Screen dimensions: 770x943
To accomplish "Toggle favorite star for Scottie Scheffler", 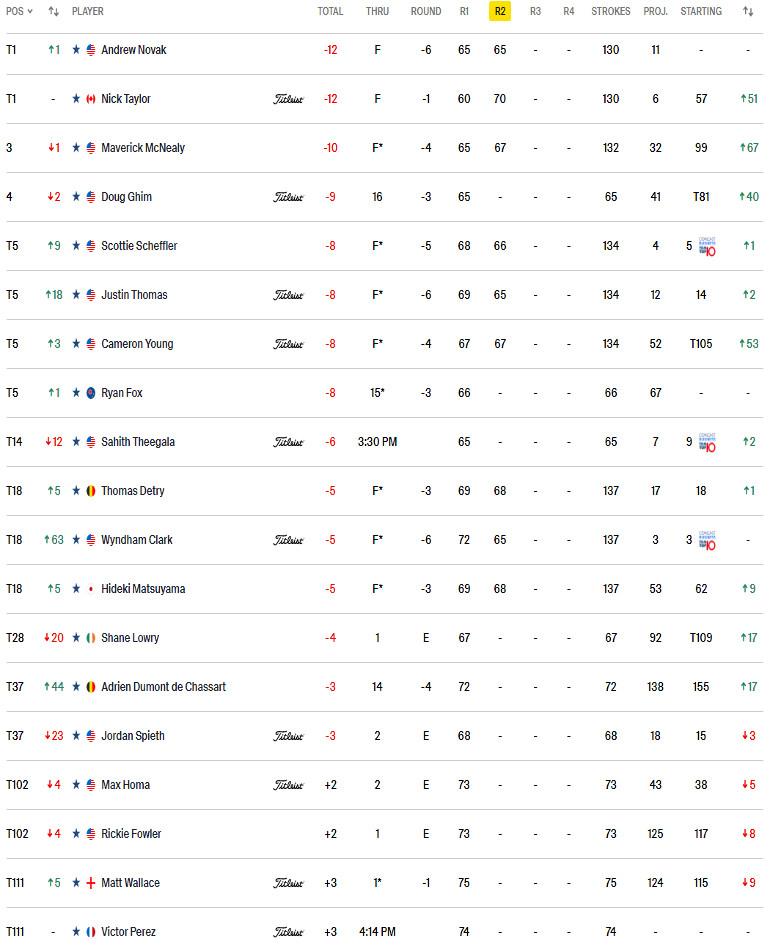I will pos(76,246).
